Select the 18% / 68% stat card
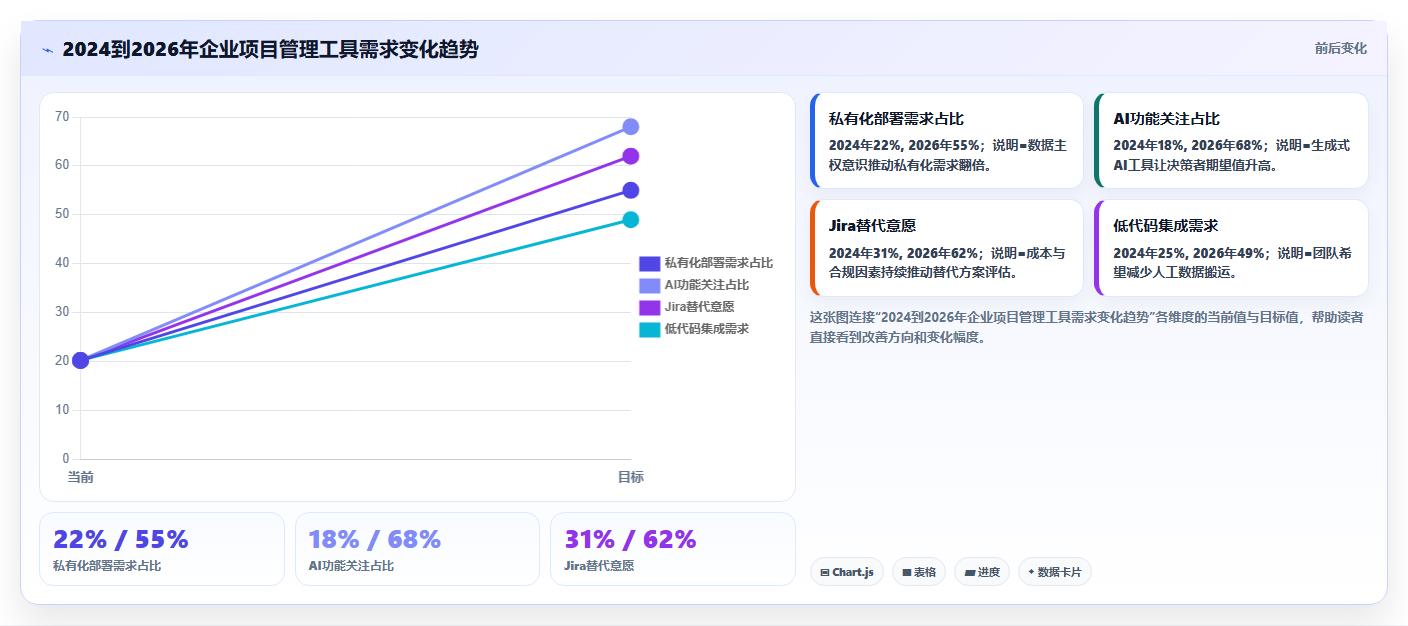 (417, 549)
